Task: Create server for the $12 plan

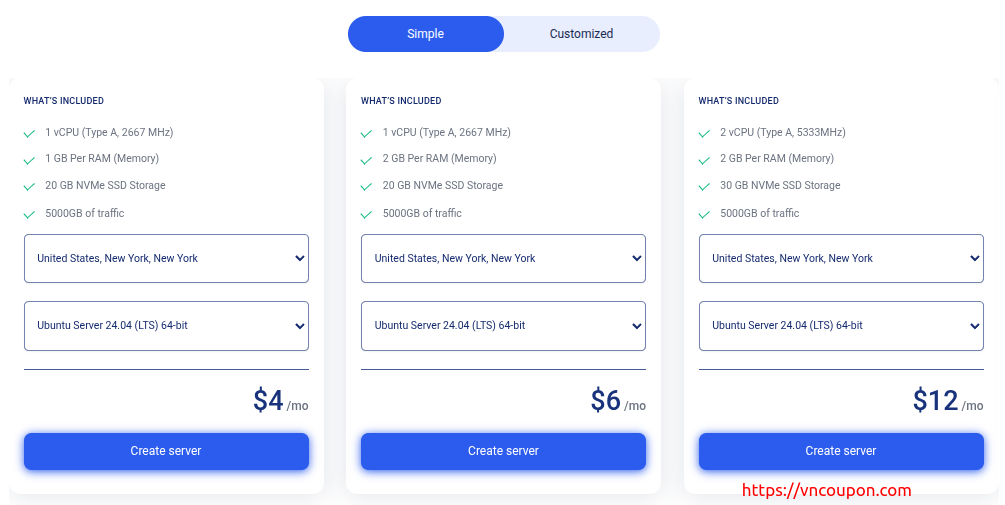Action: click(841, 451)
